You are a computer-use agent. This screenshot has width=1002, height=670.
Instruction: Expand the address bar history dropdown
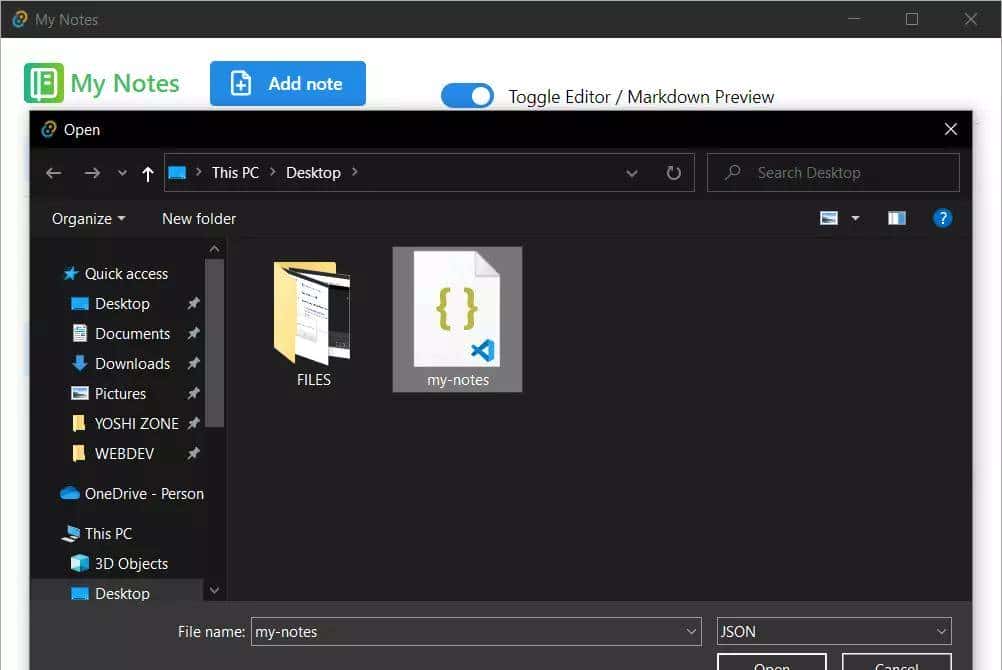coord(632,173)
